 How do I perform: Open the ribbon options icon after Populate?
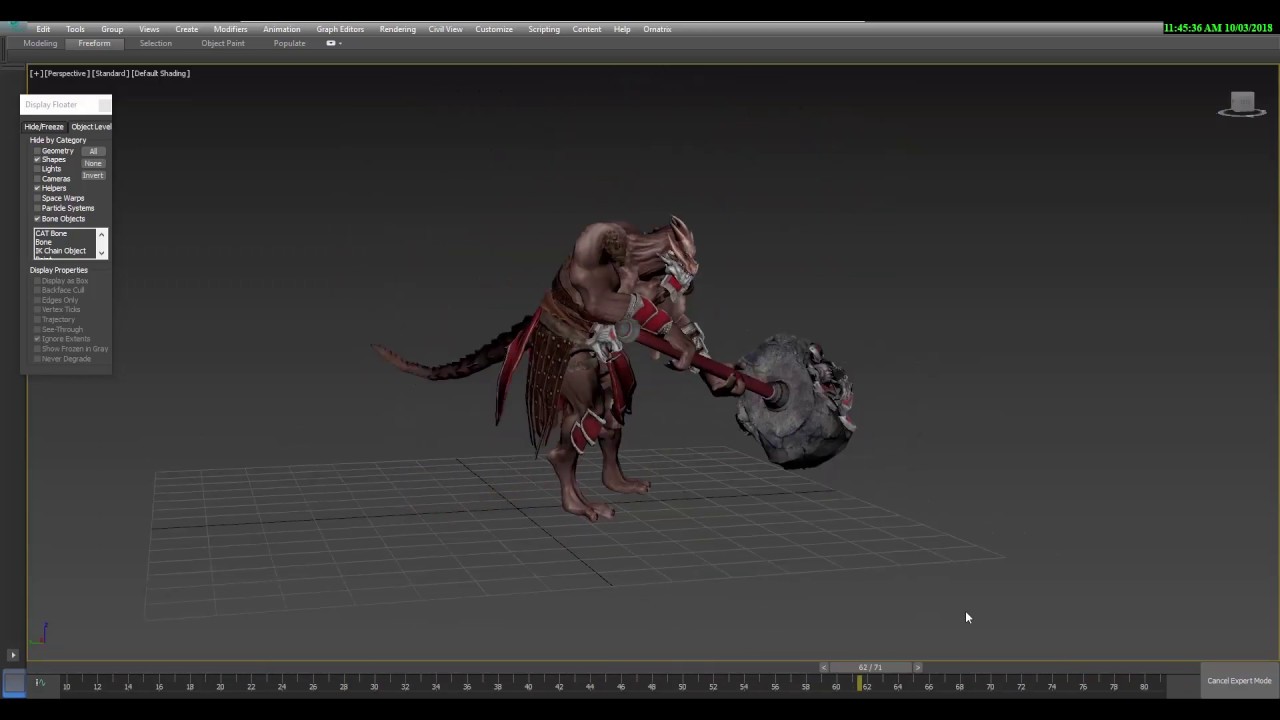click(x=333, y=43)
